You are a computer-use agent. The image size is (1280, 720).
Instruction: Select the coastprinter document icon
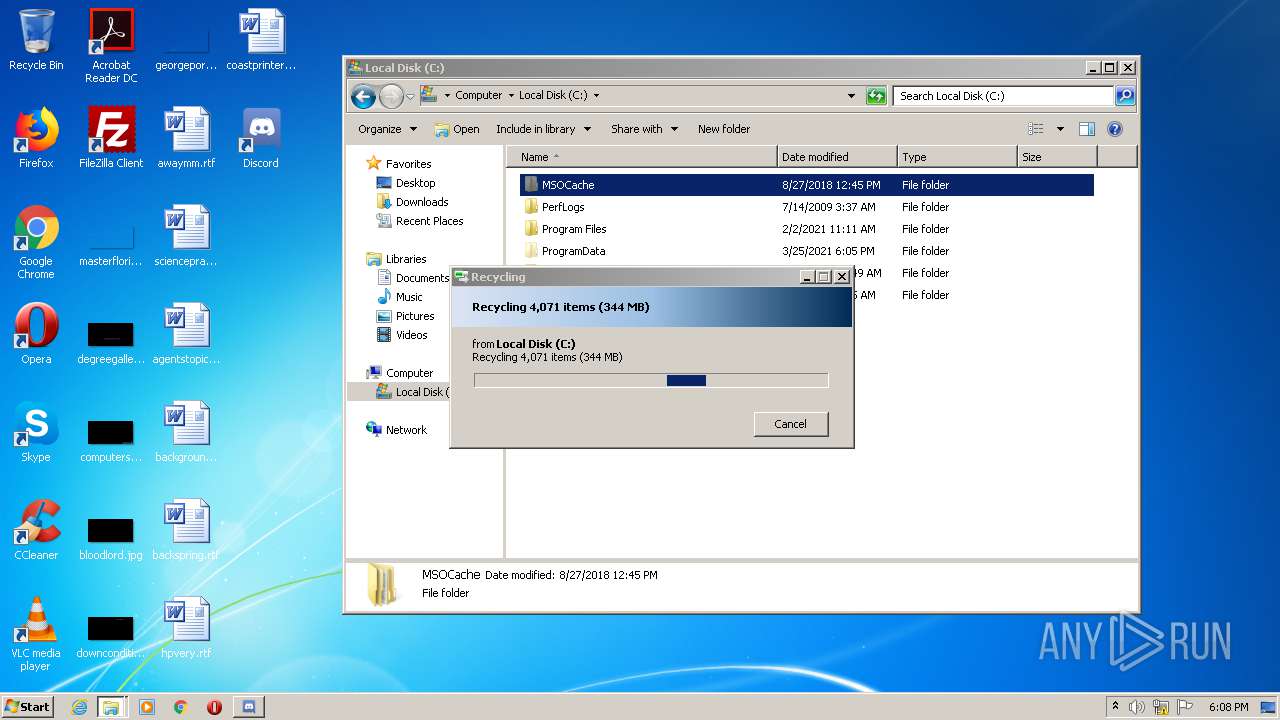[261, 40]
